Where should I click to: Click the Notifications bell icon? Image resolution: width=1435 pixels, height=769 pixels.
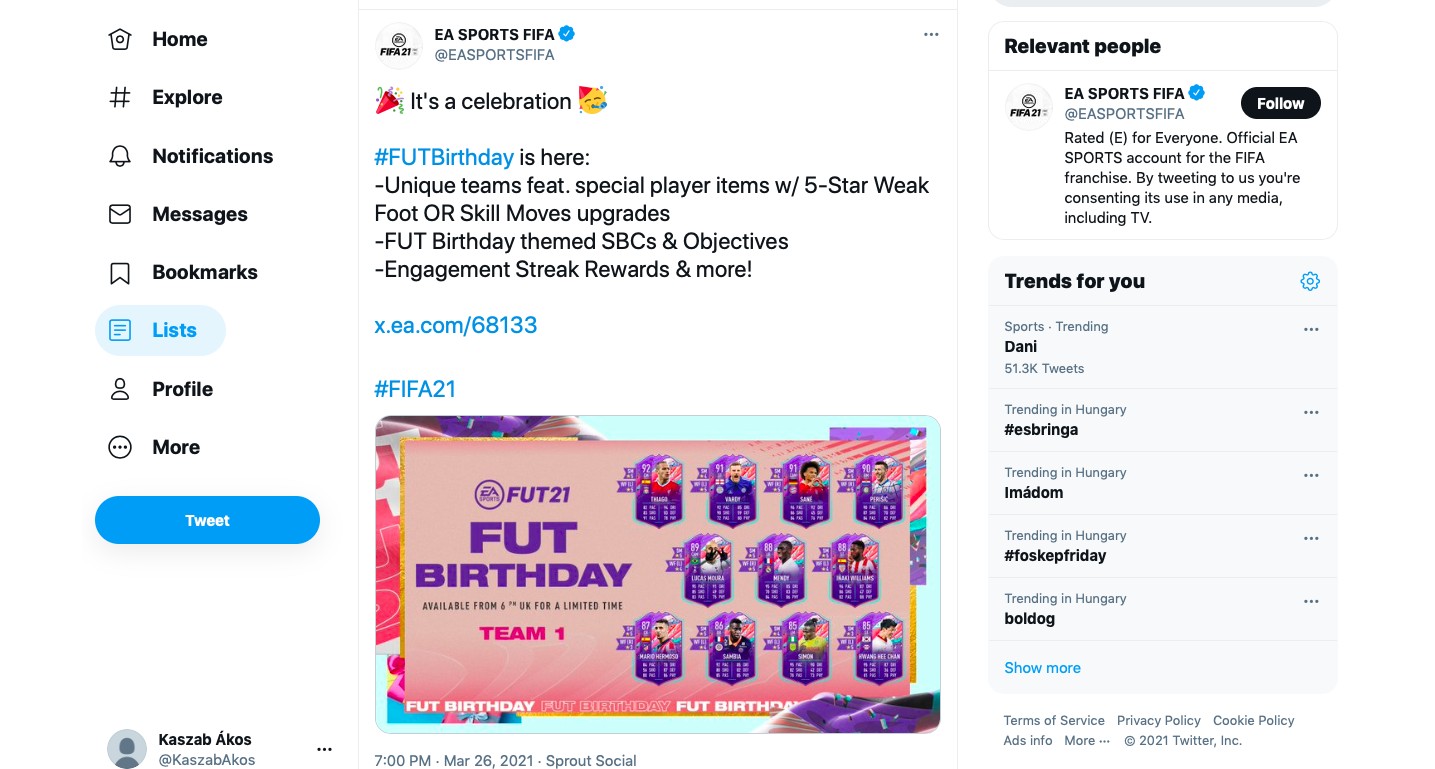point(120,156)
